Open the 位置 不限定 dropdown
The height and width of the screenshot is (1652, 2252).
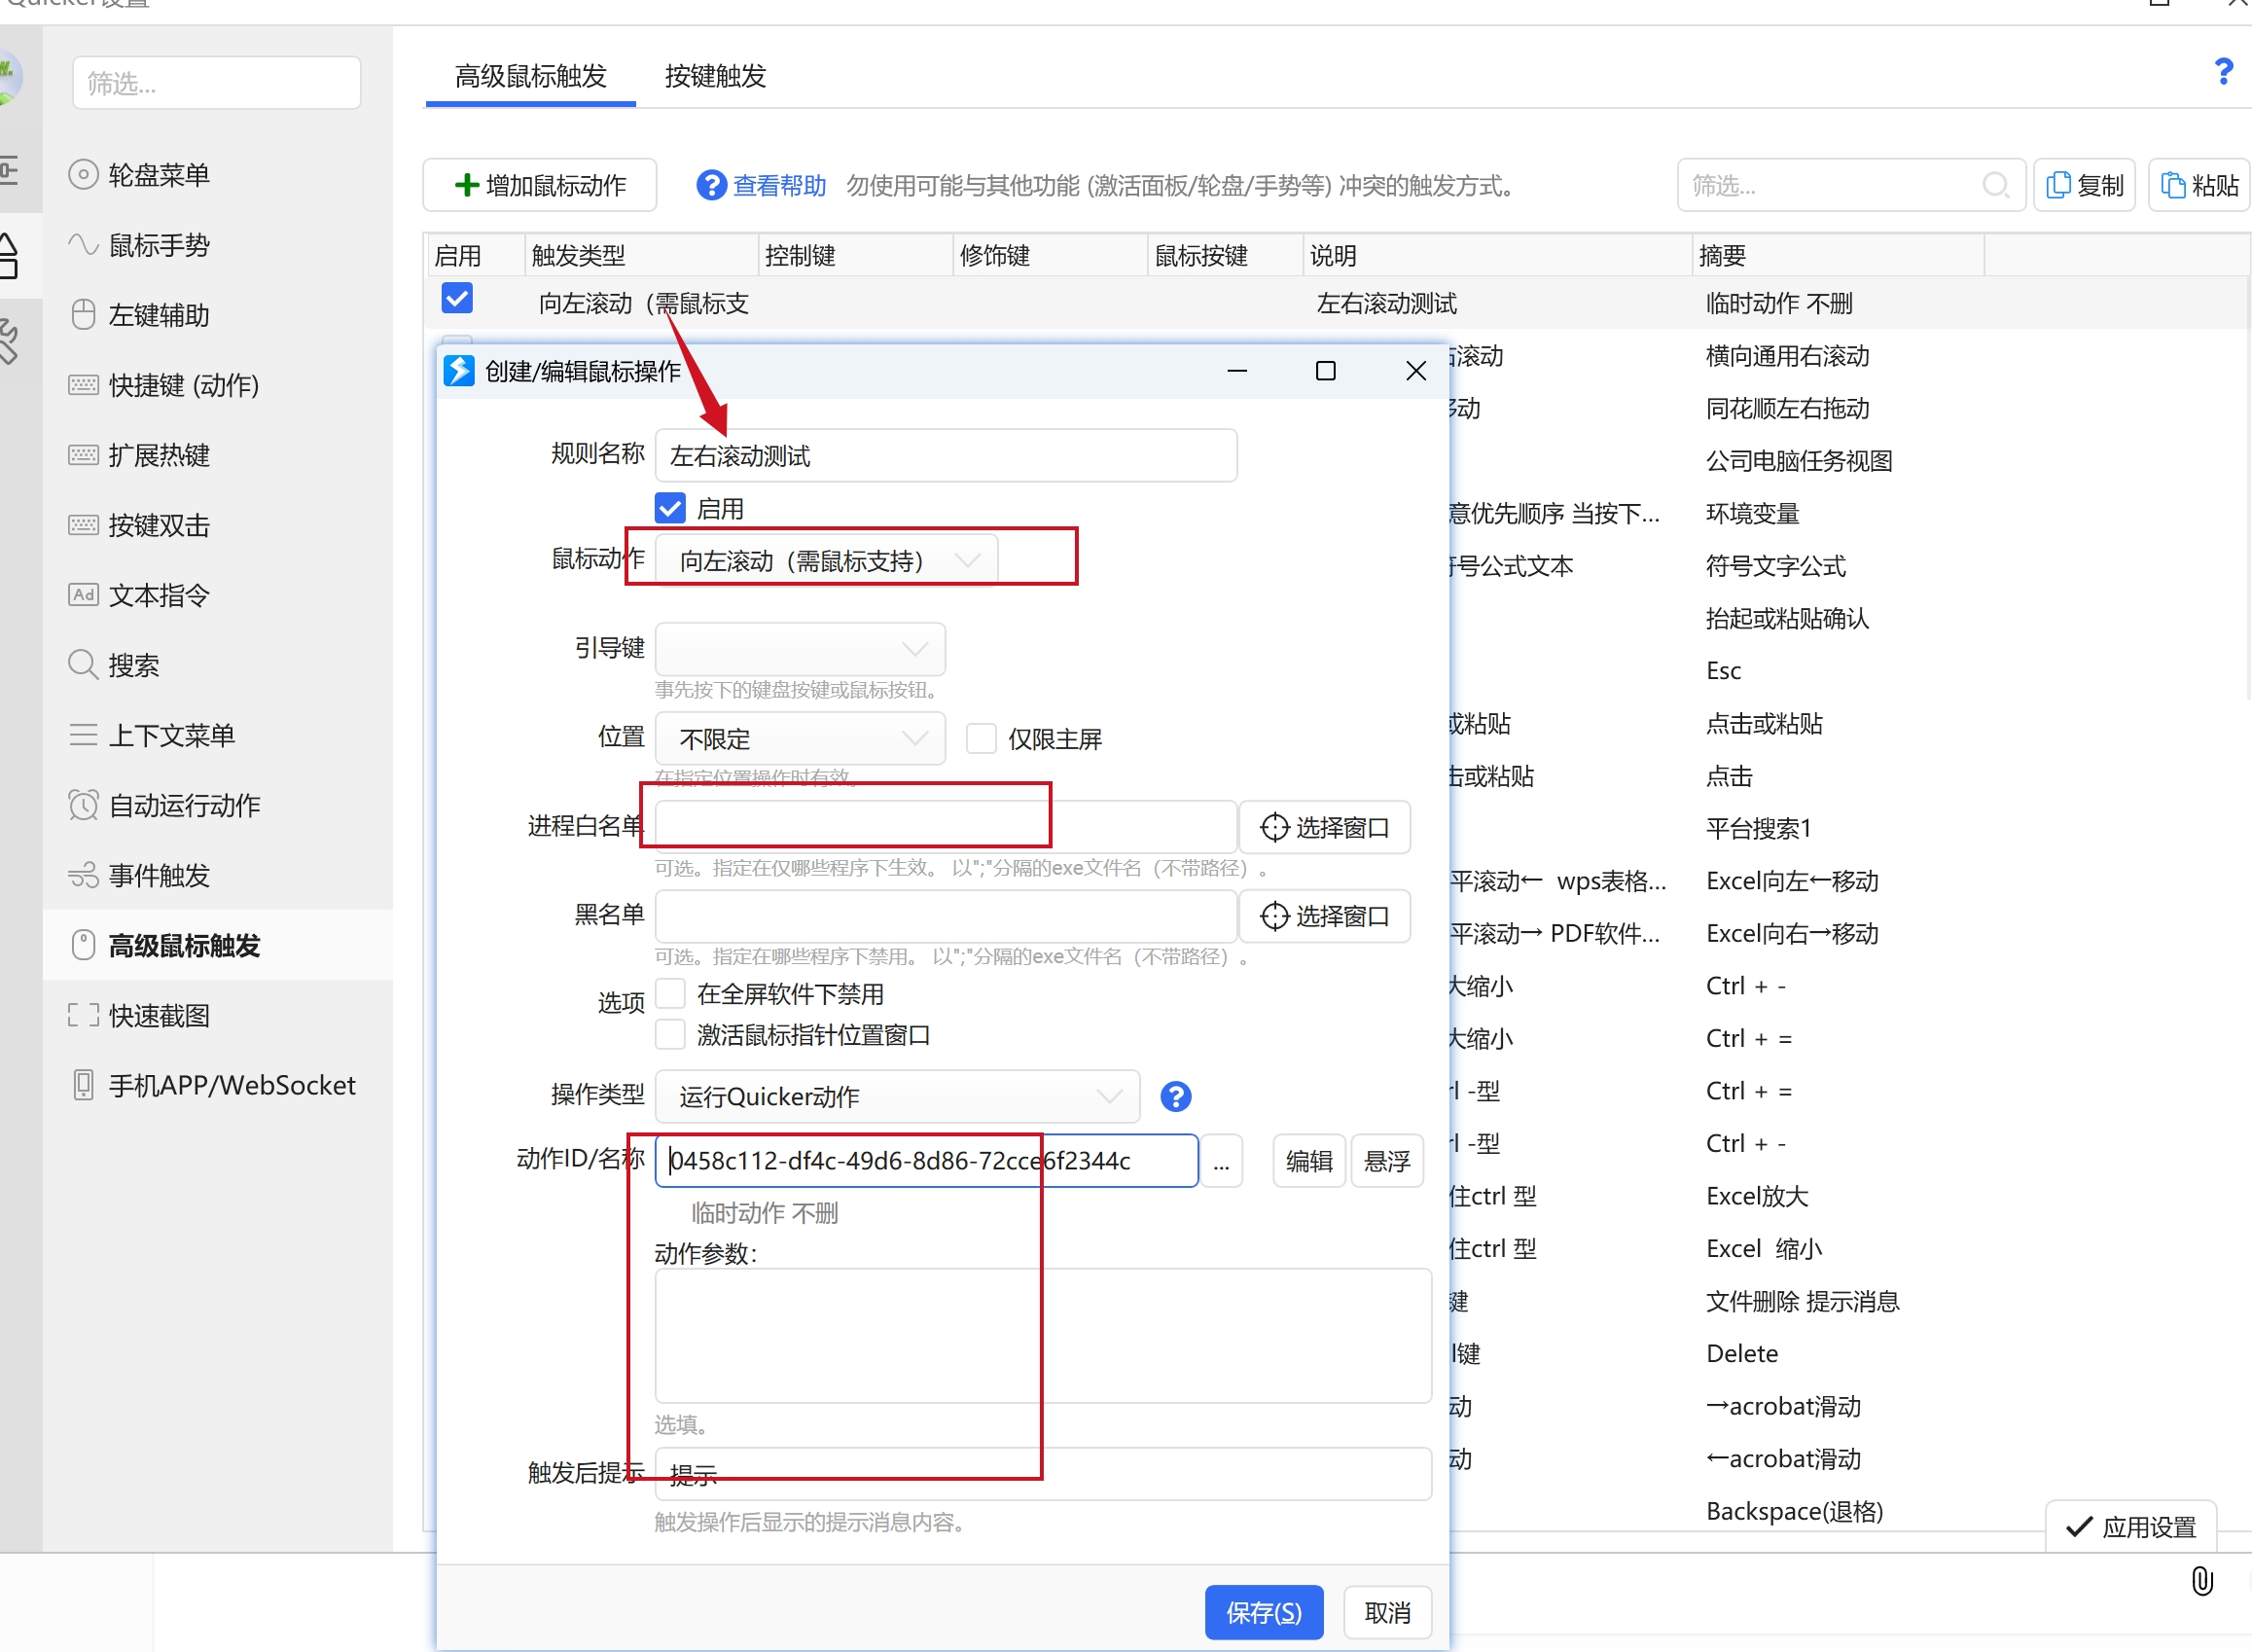tap(800, 738)
